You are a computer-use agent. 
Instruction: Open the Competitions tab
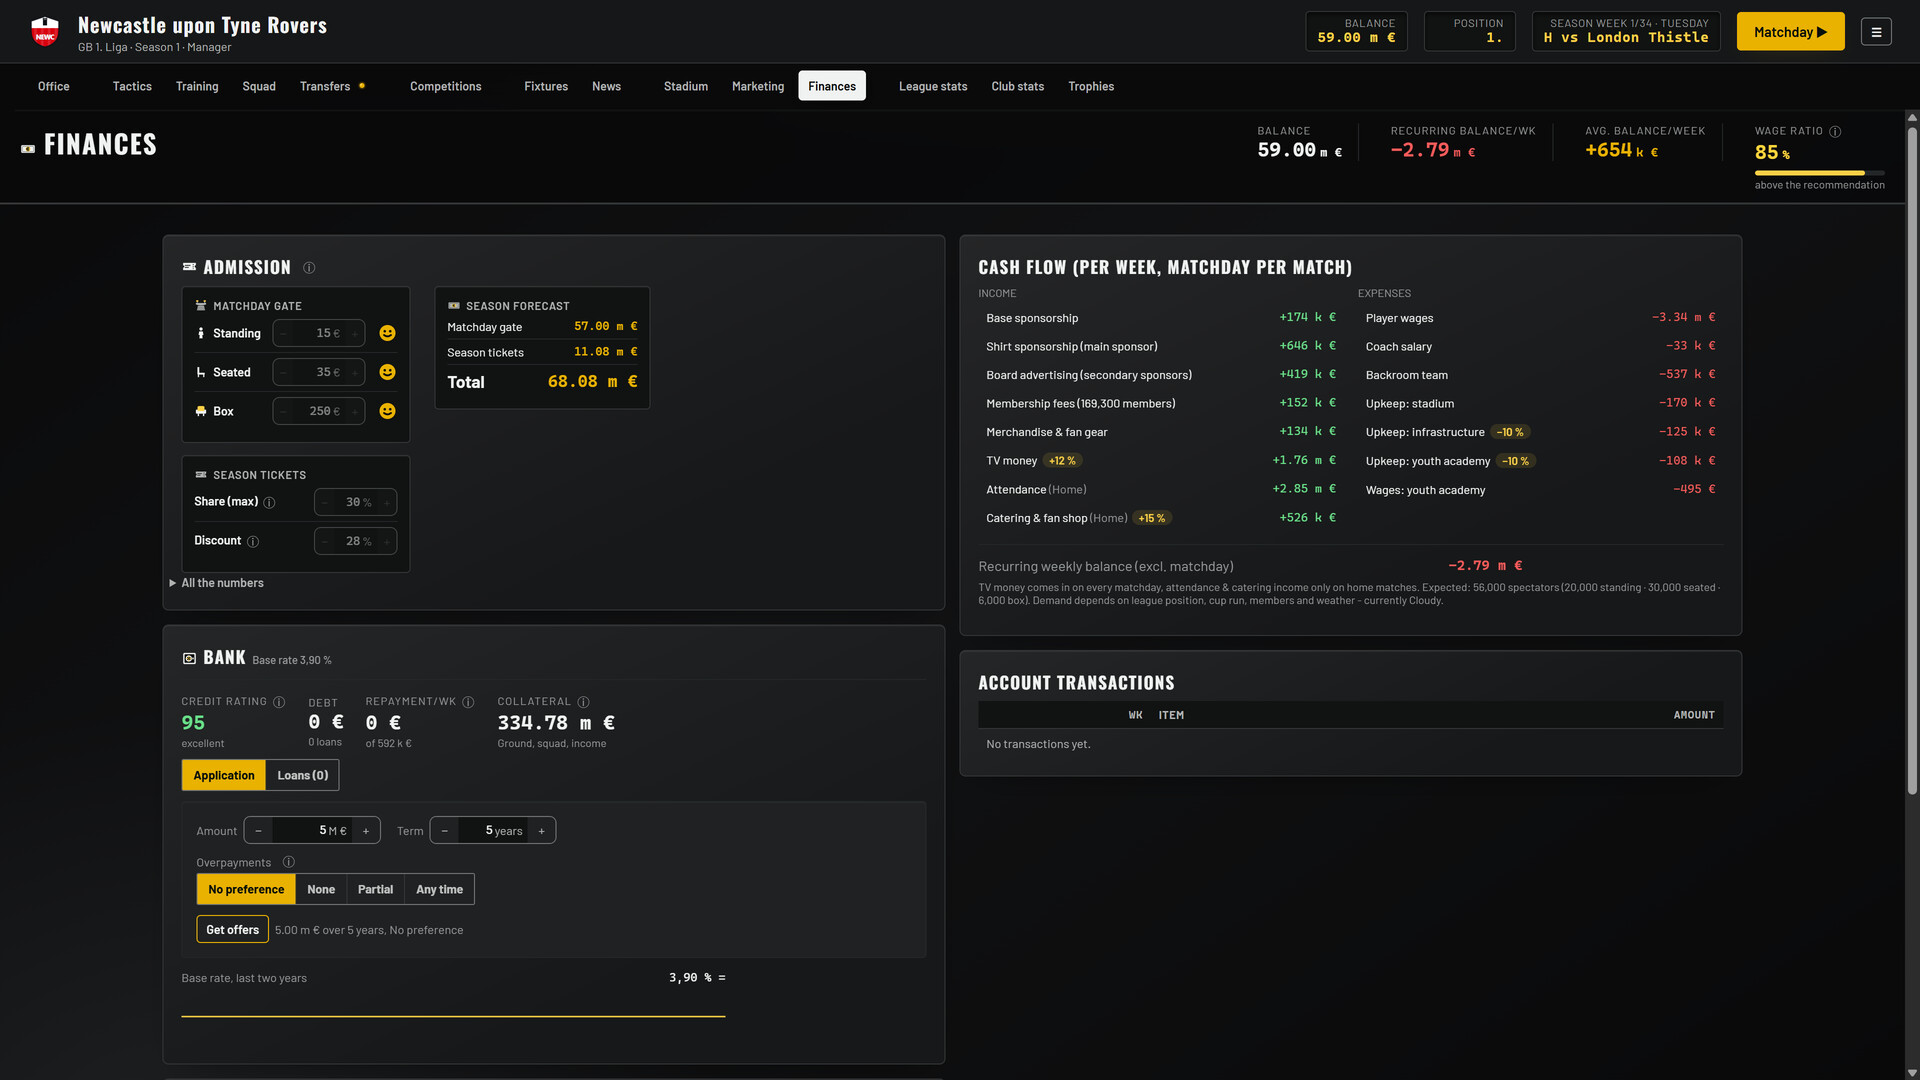tap(446, 86)
